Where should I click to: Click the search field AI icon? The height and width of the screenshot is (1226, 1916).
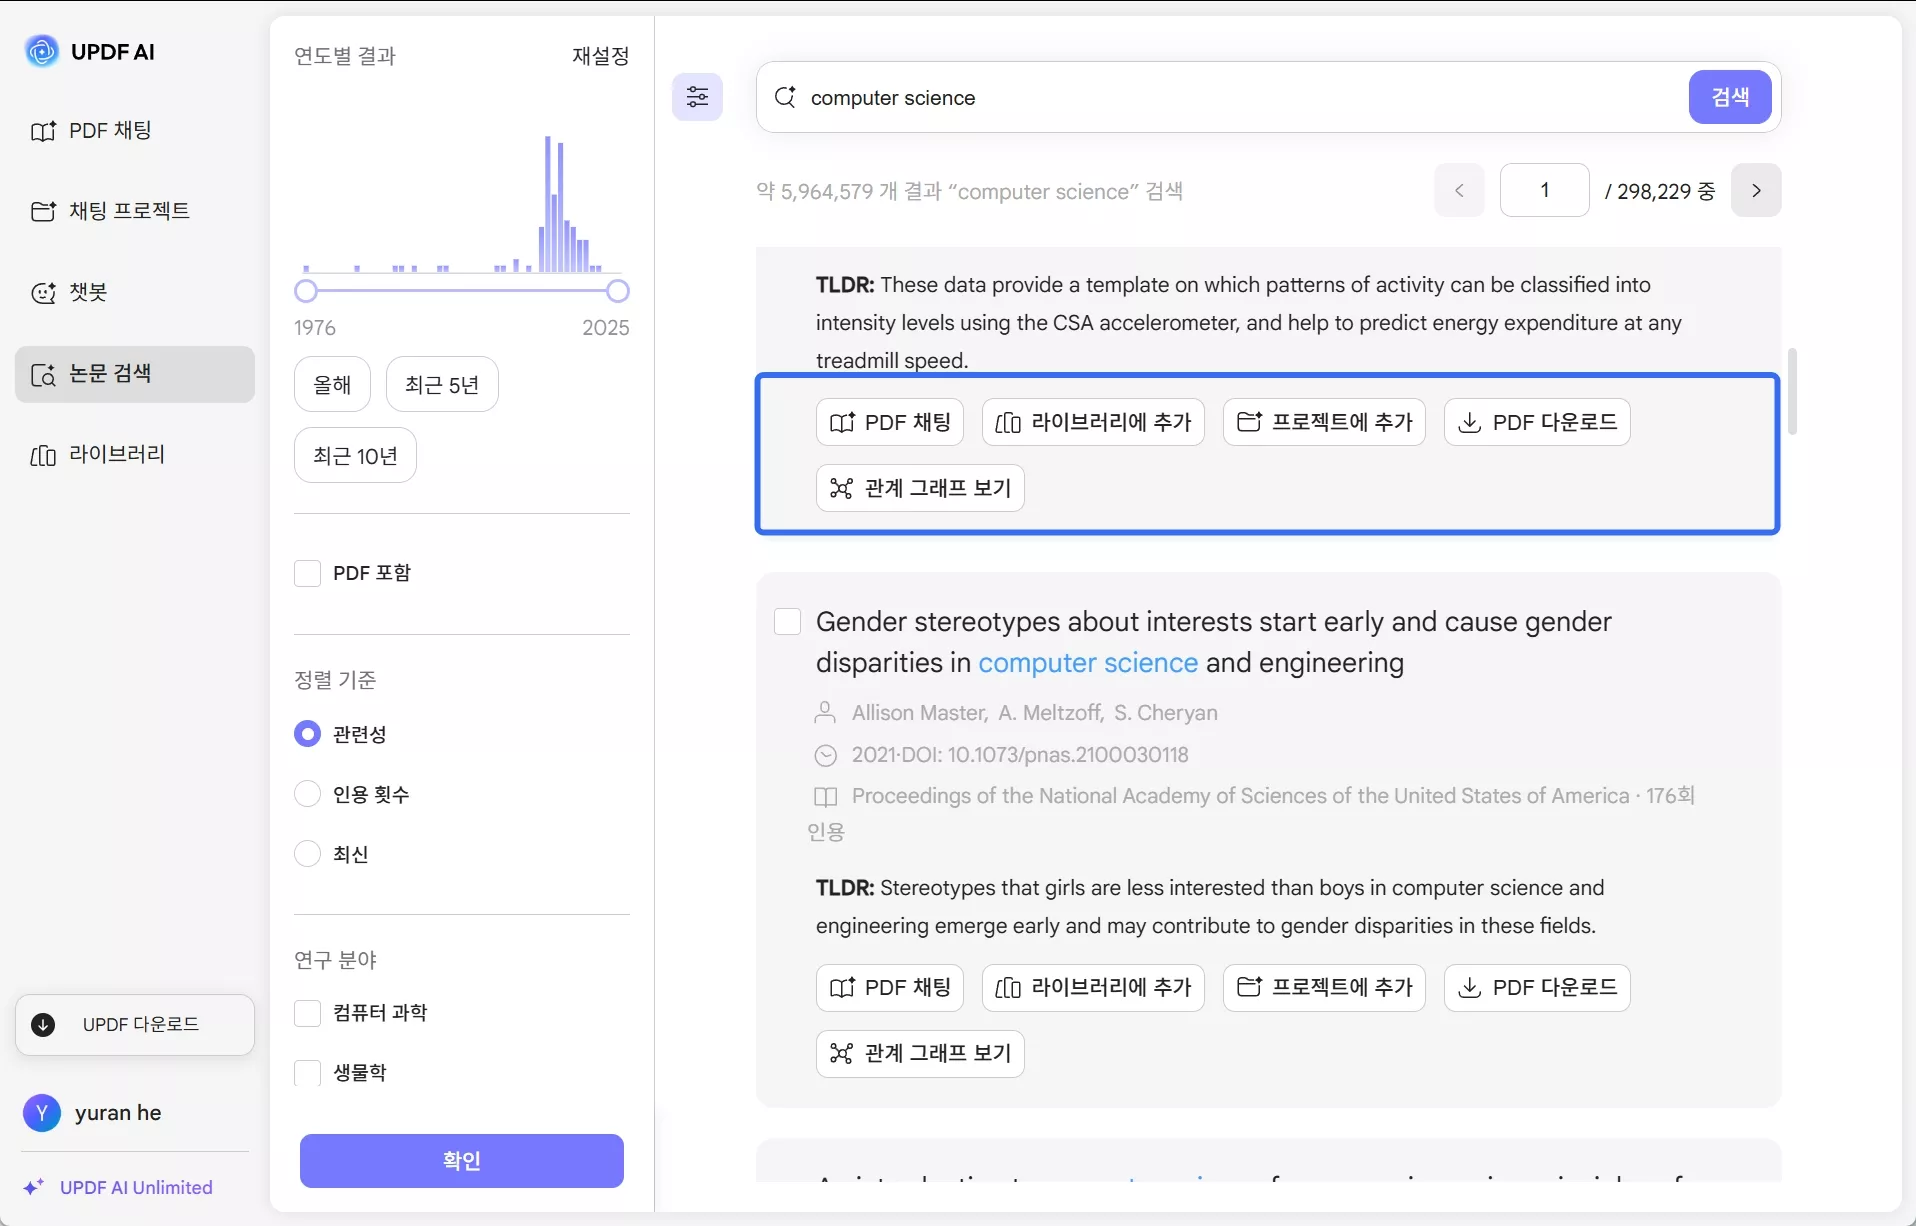pos(786,97)
